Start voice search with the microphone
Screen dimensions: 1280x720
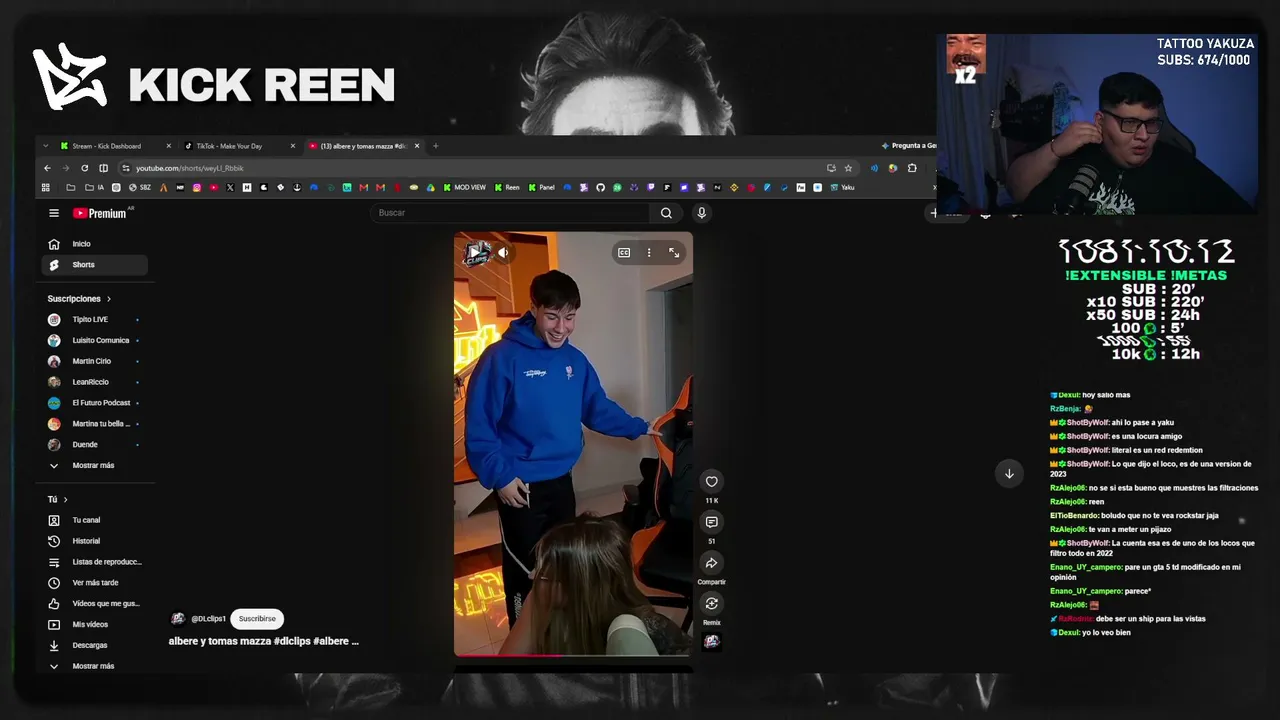click(x=701, y=213)
